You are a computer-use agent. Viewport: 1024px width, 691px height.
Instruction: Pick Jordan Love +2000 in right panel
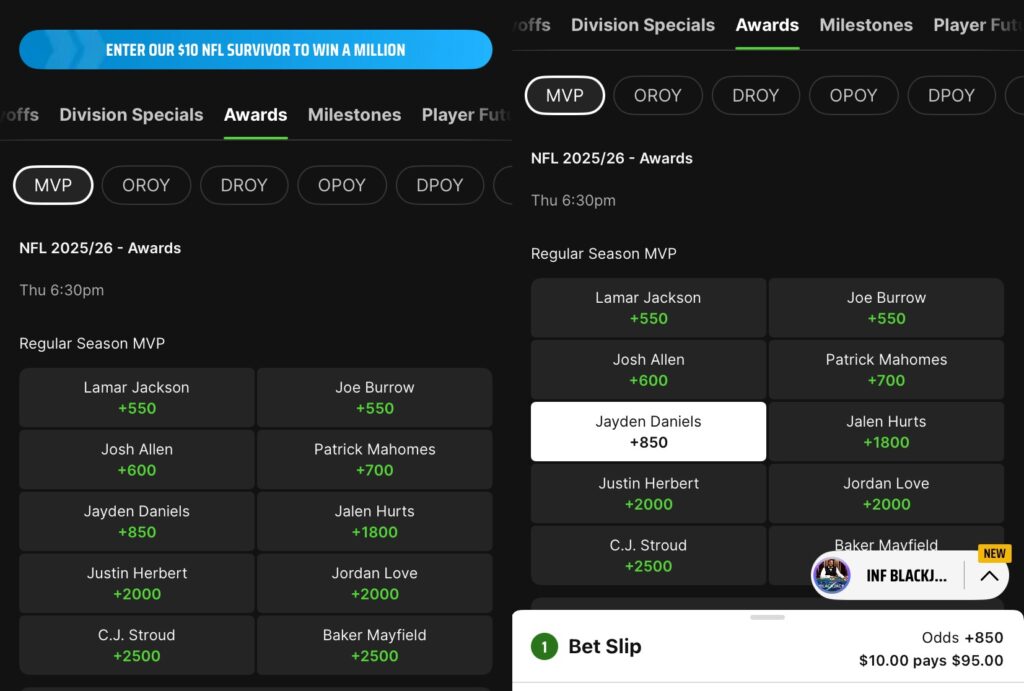click(x=886, y=494)
